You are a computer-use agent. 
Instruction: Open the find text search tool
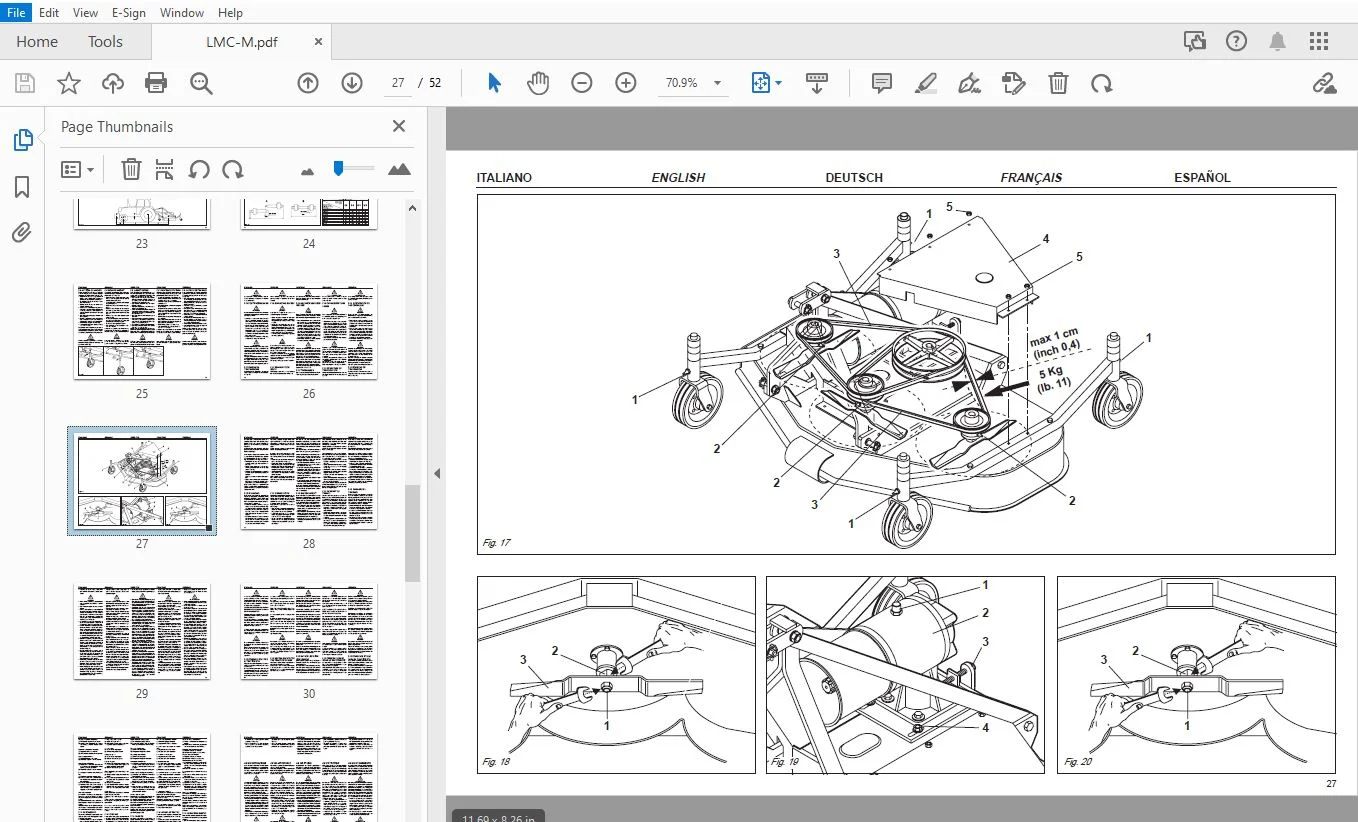pyautogui.click(x=201, y=83)
